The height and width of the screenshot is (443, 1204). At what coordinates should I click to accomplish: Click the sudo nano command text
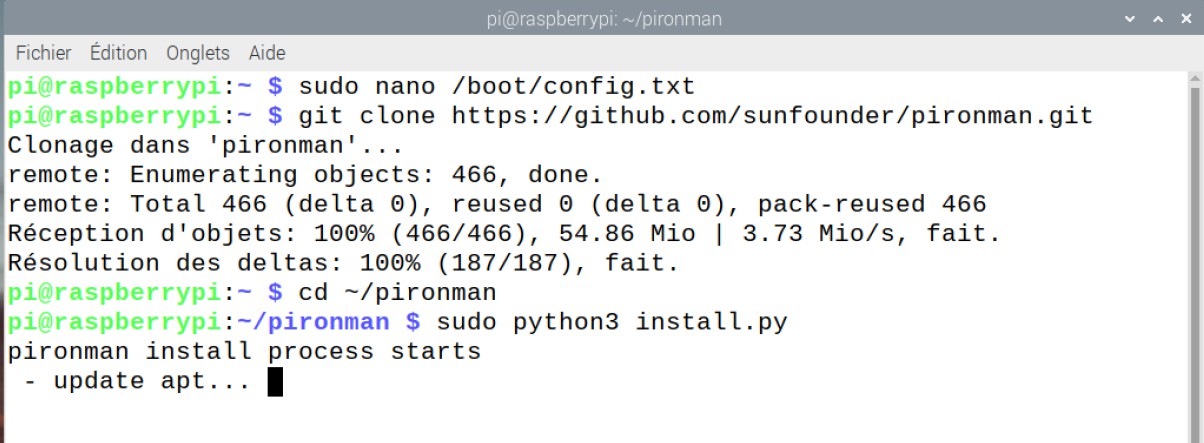[x=366, y=85]
